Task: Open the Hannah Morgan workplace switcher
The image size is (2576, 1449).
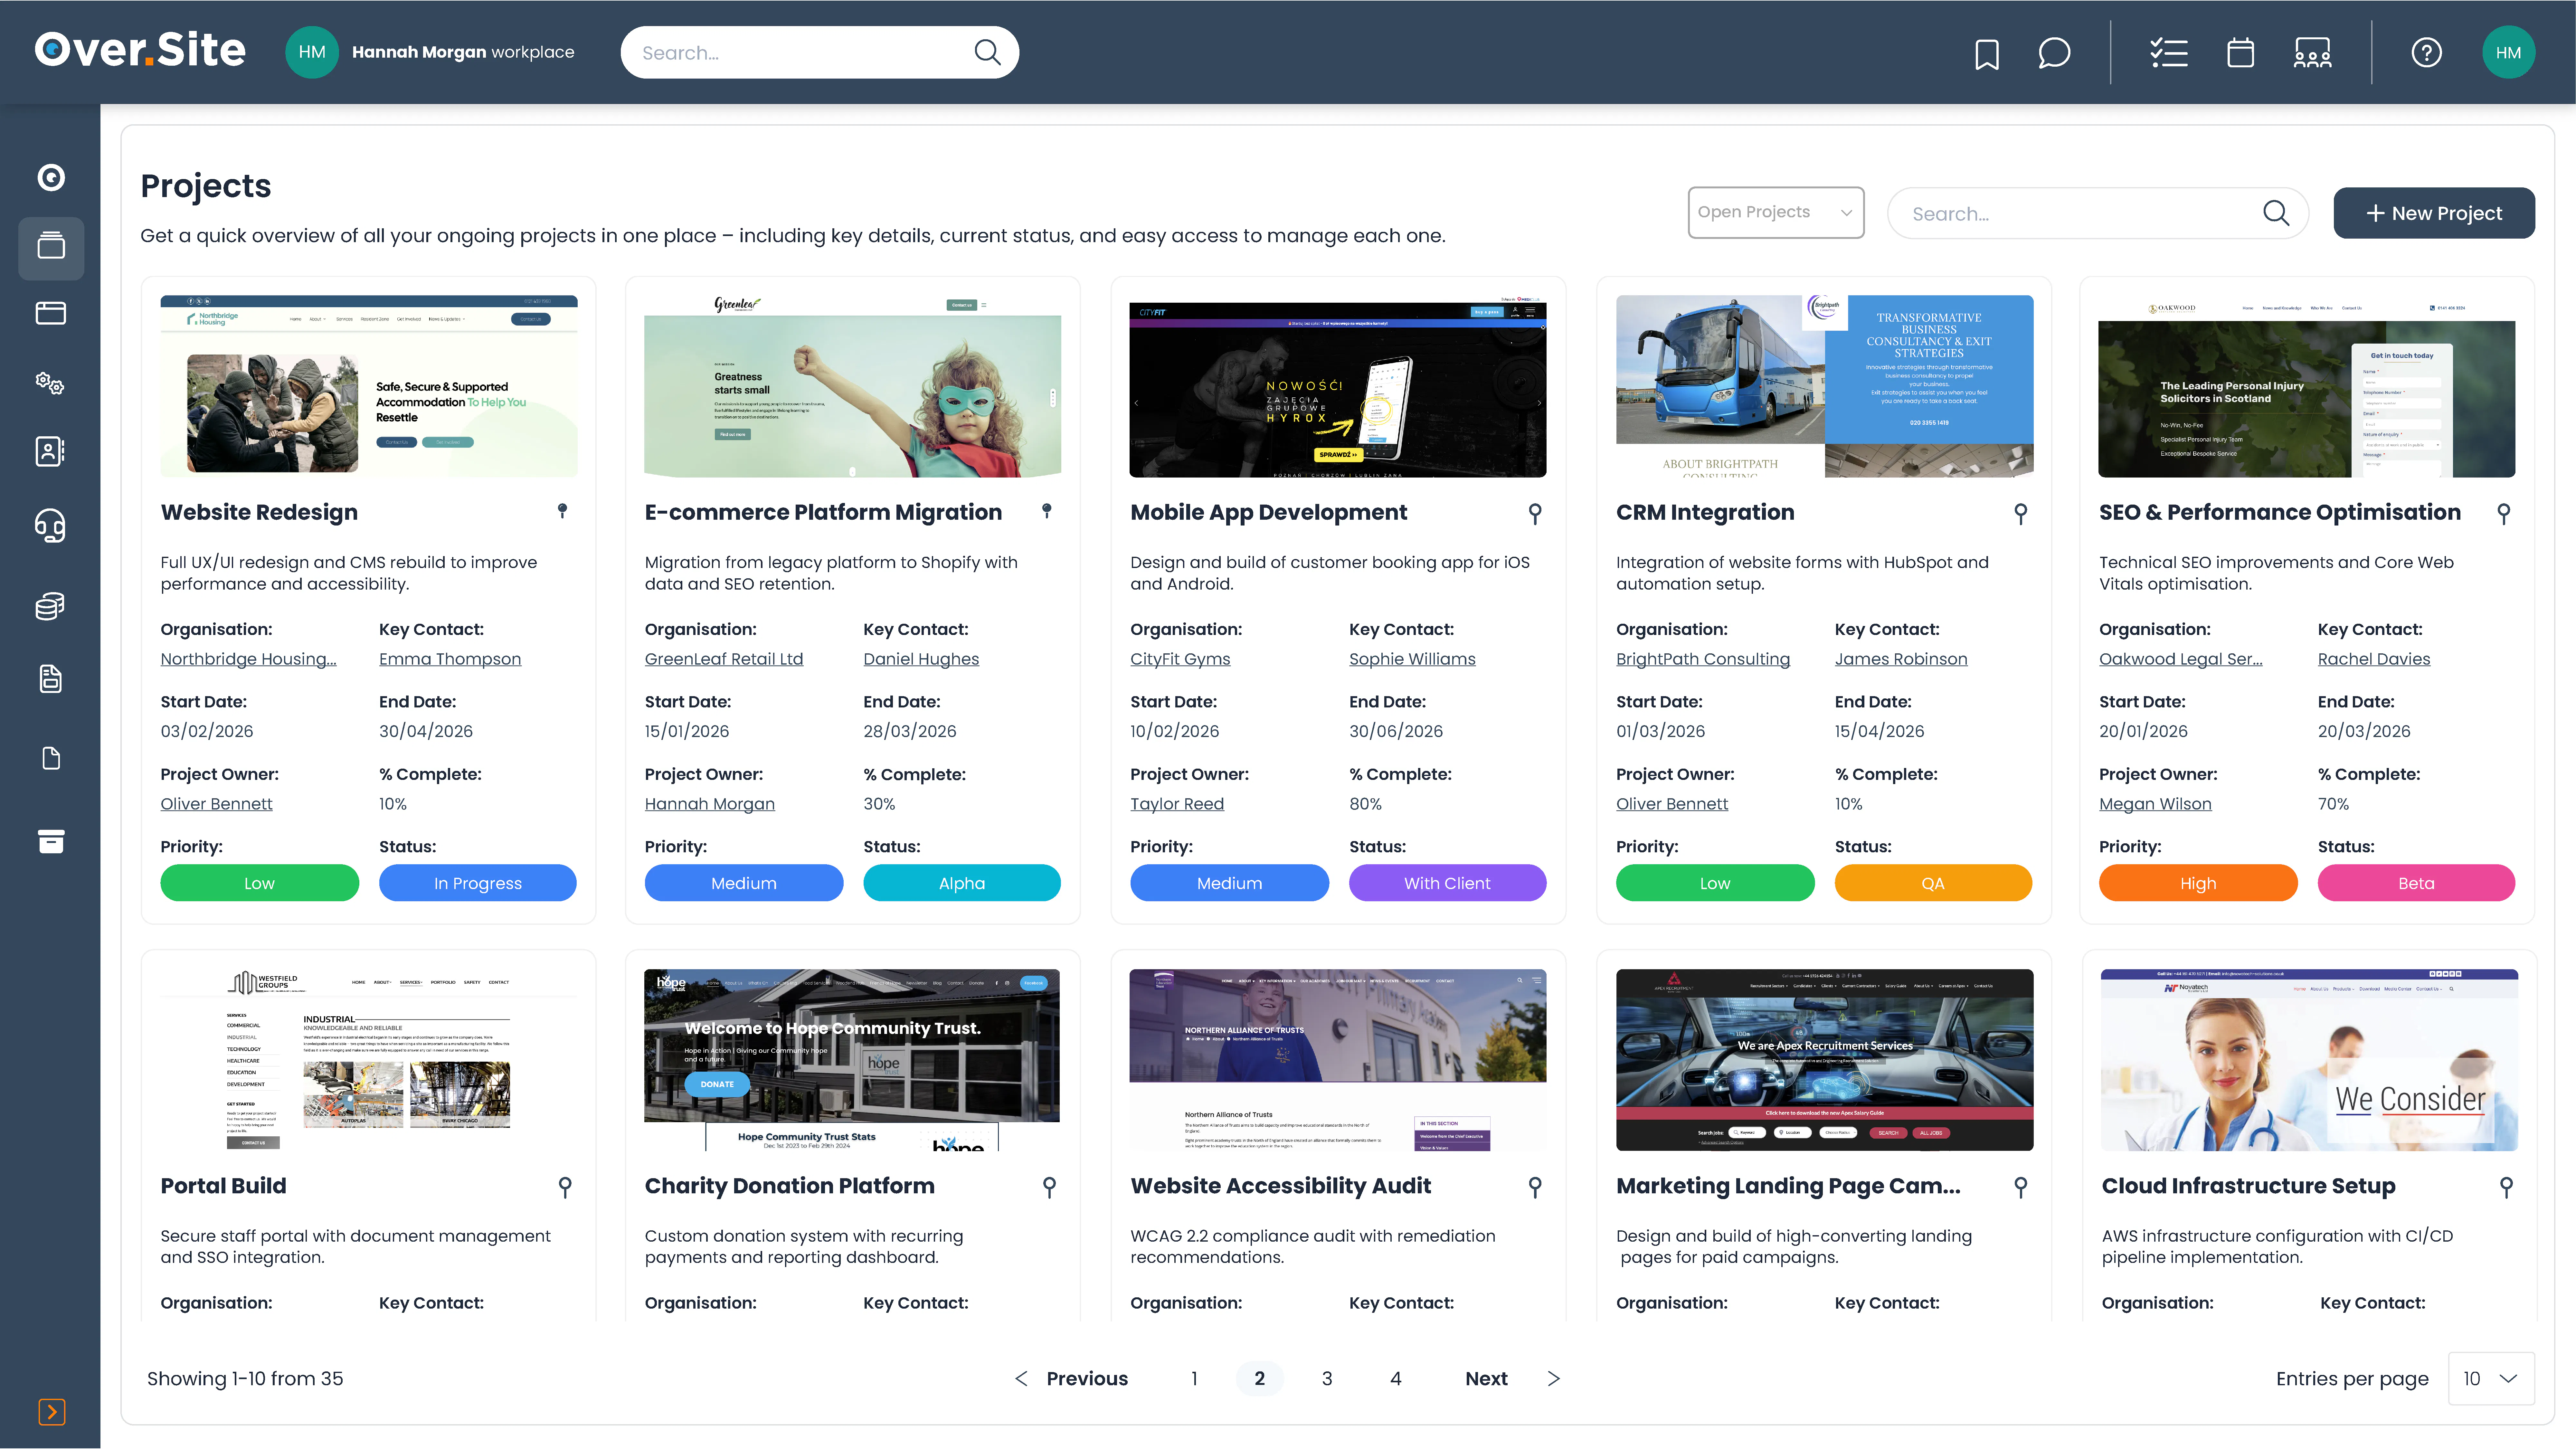Action: click(430, 52)
